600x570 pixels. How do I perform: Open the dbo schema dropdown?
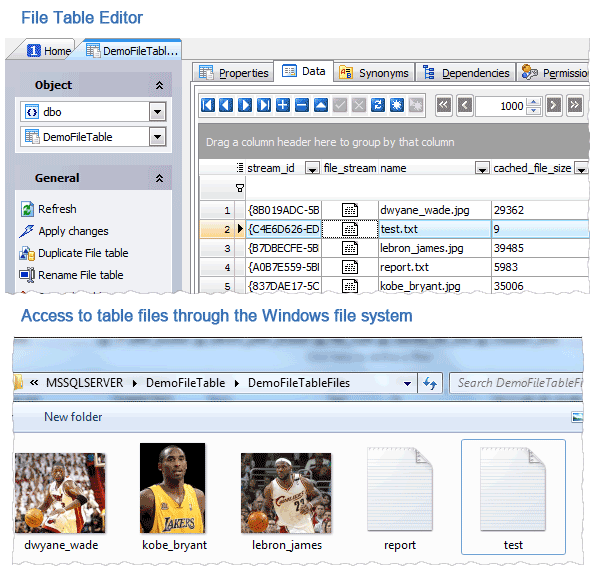pyautogui.click(x=157, y=112)
